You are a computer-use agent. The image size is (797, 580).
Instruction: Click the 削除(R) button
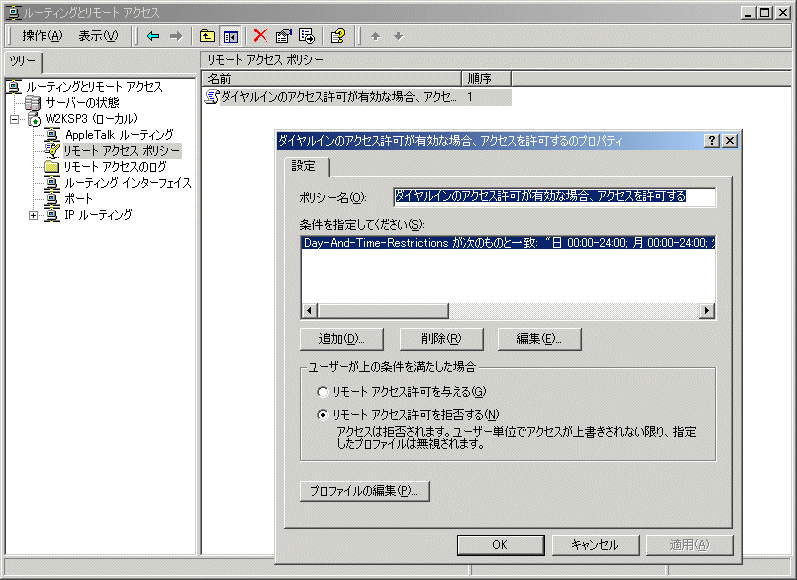441,339
